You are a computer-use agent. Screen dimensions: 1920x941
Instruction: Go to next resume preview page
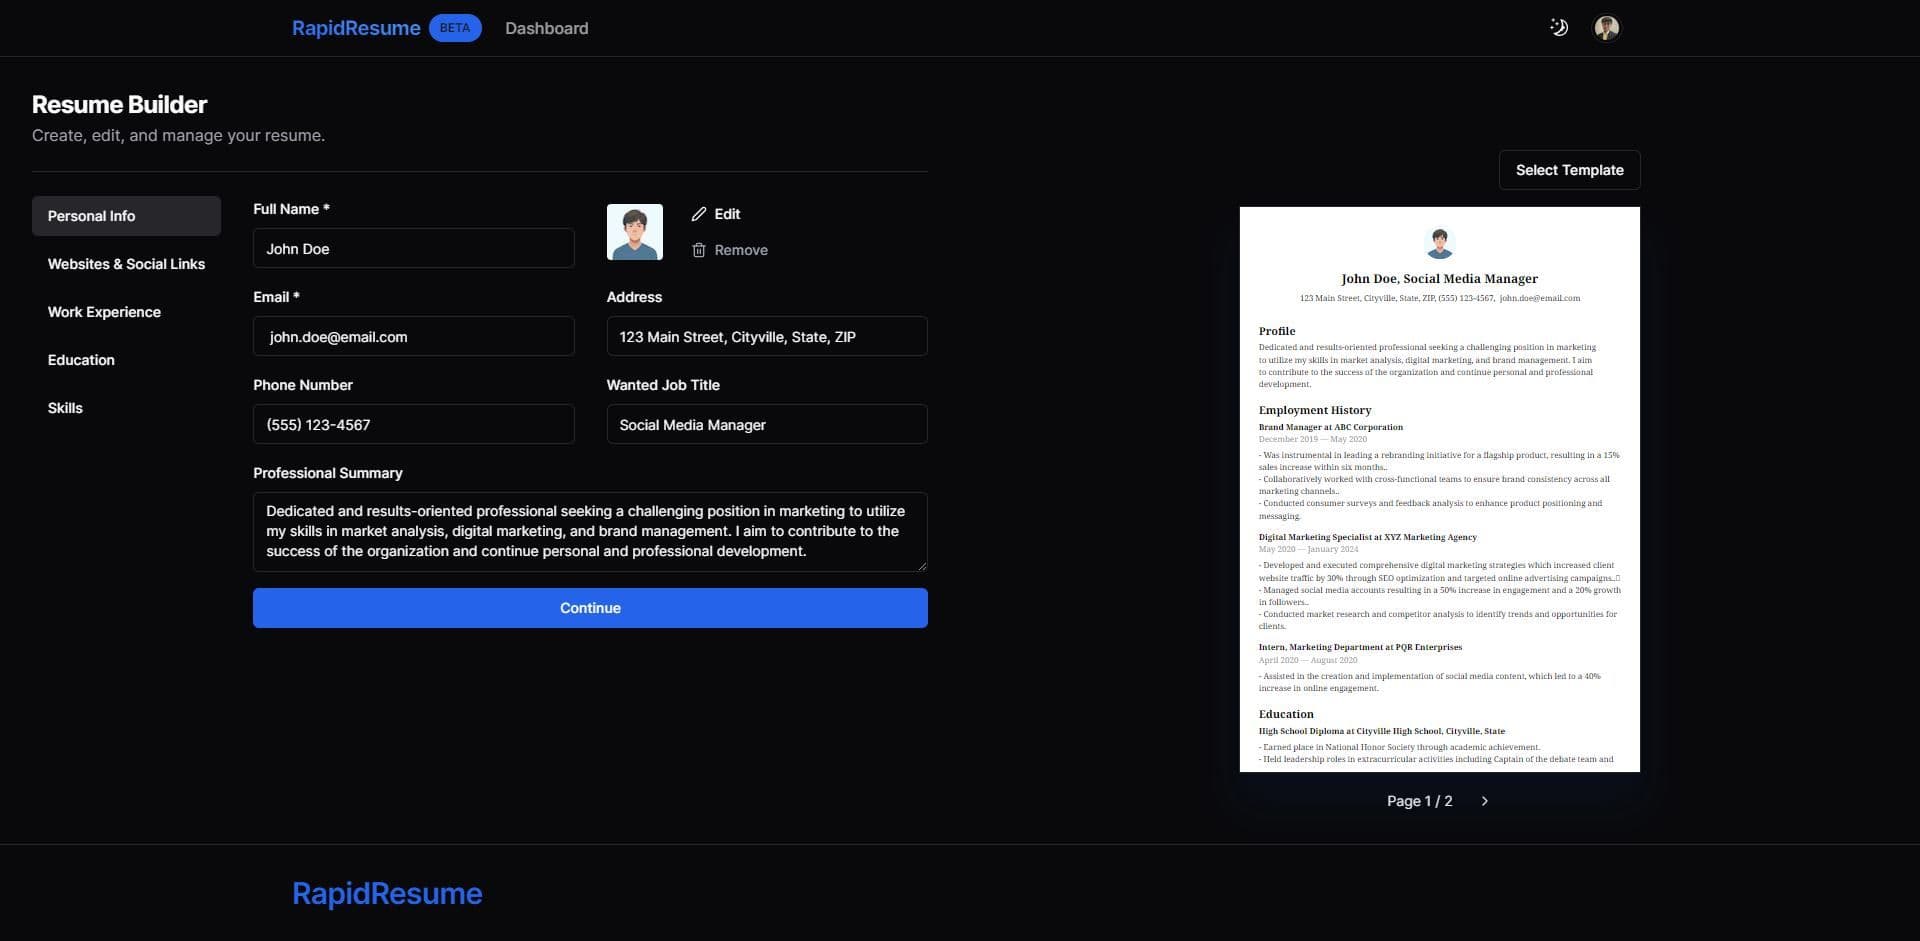pos(1484,801)
